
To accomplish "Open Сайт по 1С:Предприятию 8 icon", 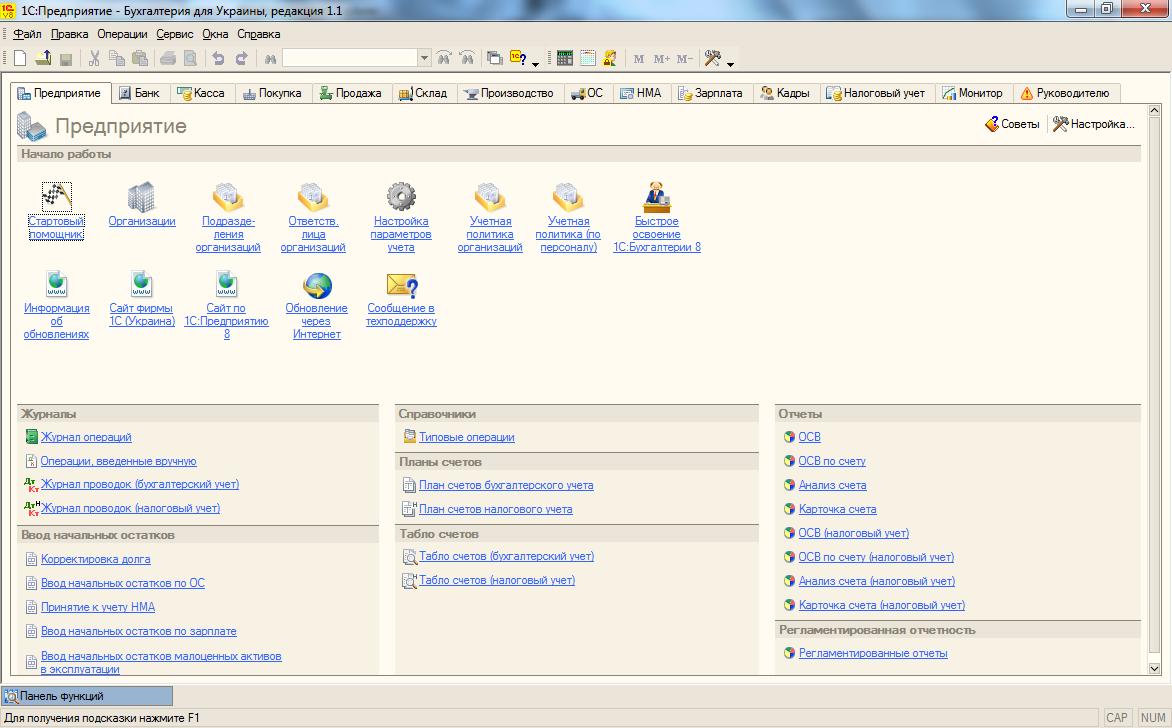I will coord(226,284).
